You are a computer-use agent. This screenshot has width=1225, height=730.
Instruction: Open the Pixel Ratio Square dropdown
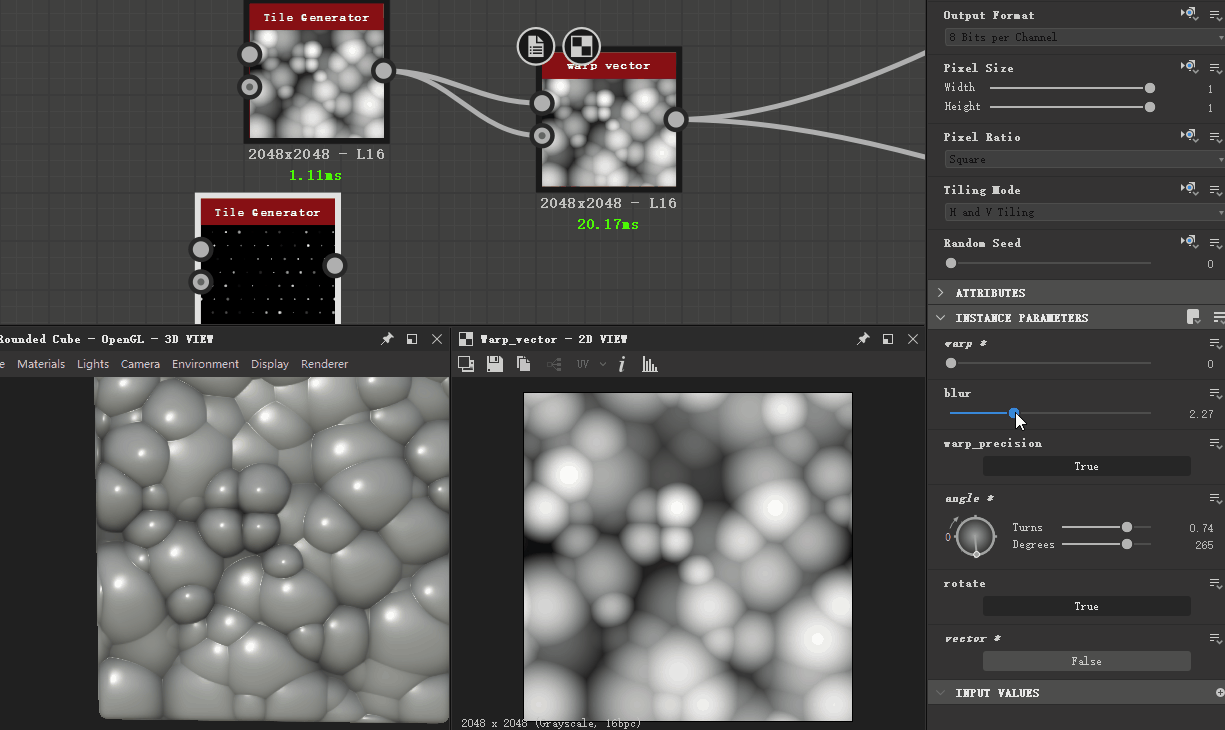[1084, 159]
